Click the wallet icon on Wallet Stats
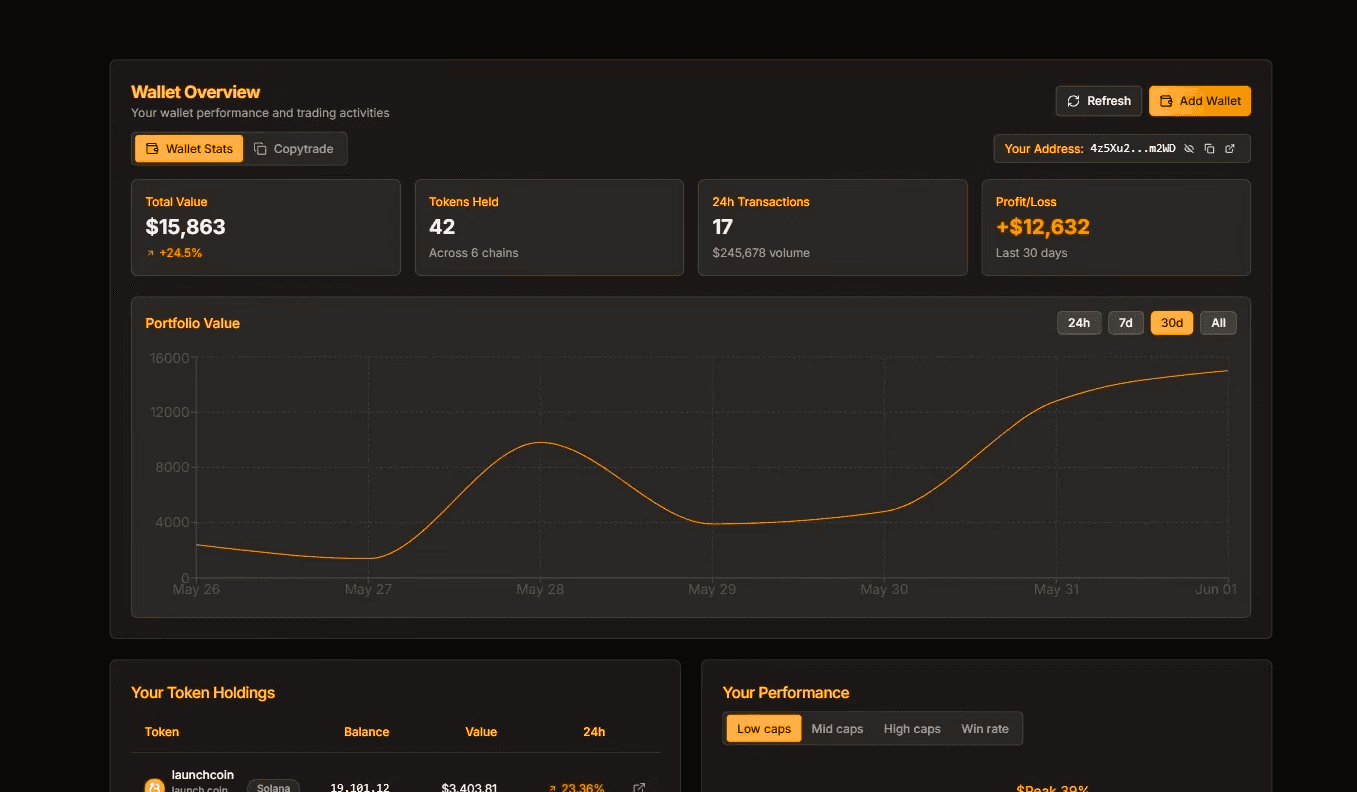Screen dimensions: 1357x792 (x=153, y=149)
